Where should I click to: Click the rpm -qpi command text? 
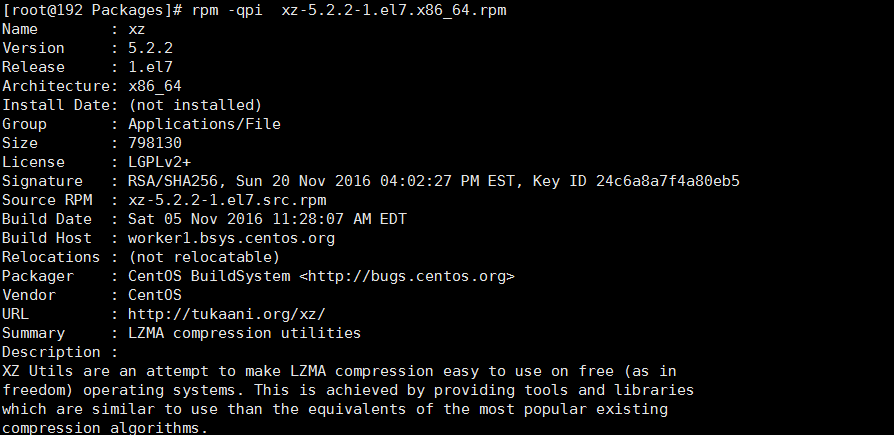tap(226, 11)
